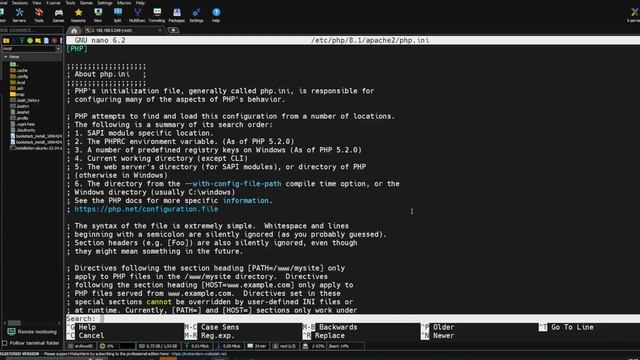The height and width of the screenshot is (360, 640).
Task: Open the Help question-mark toolbar icon
Action: coord(216,15)
